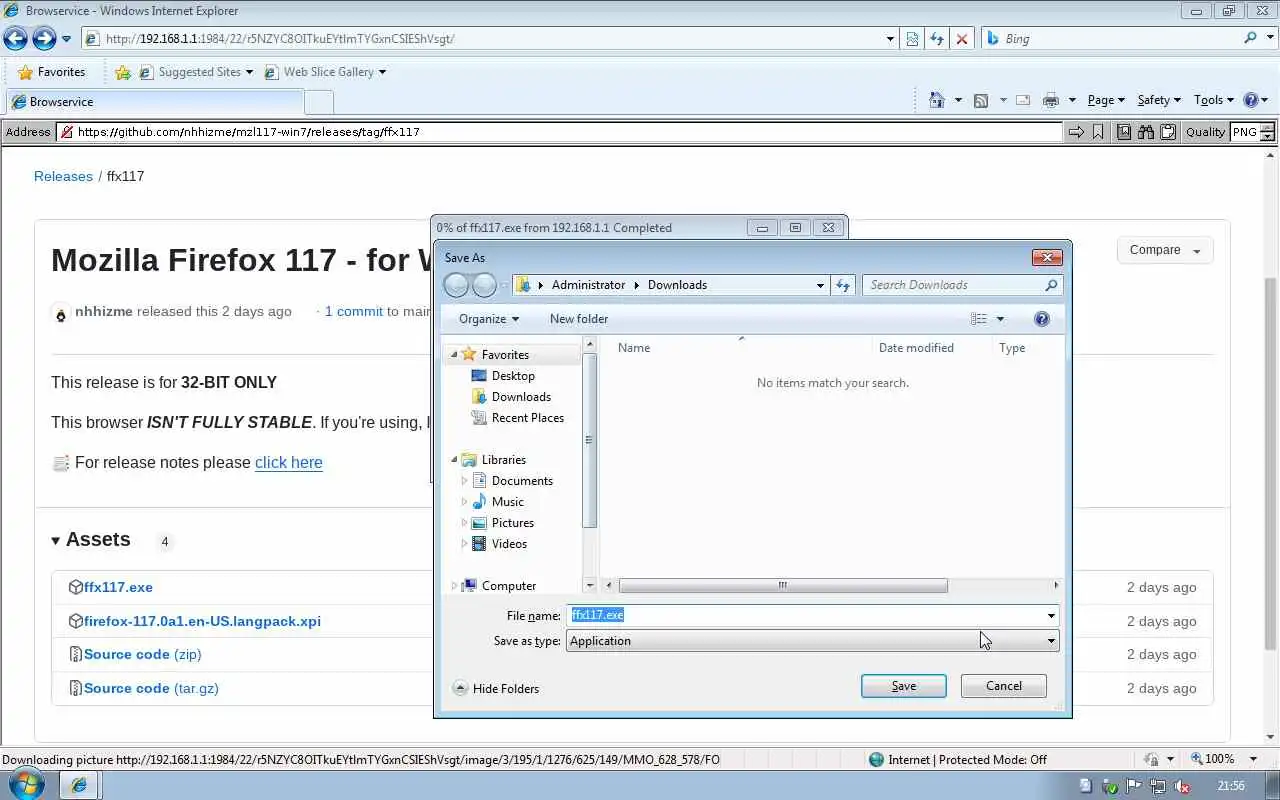Screen dimensions: 1280x800
Task: Click the Windows Start orb
Action: (x=26, y=784)
